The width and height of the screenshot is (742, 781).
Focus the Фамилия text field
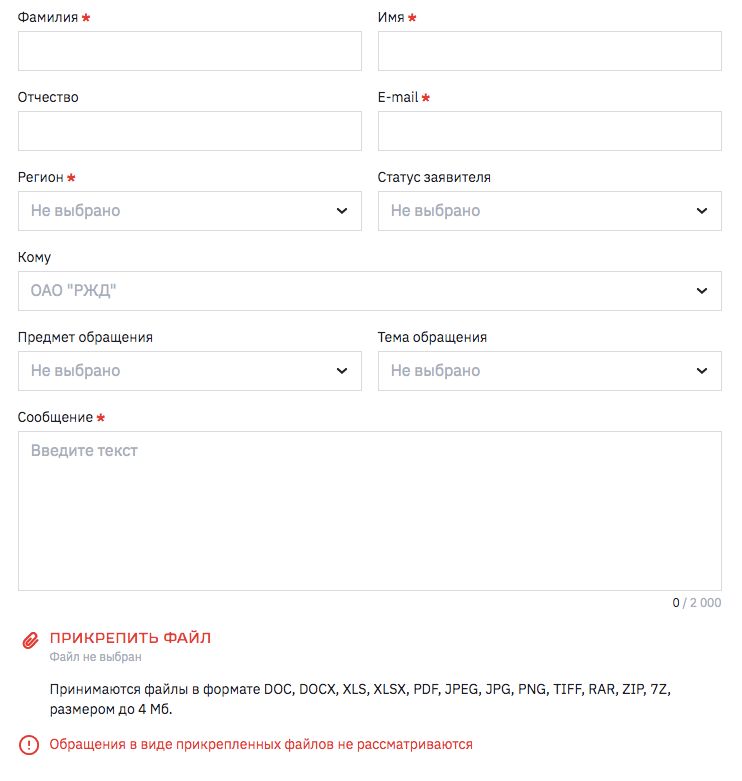point(189,51)
